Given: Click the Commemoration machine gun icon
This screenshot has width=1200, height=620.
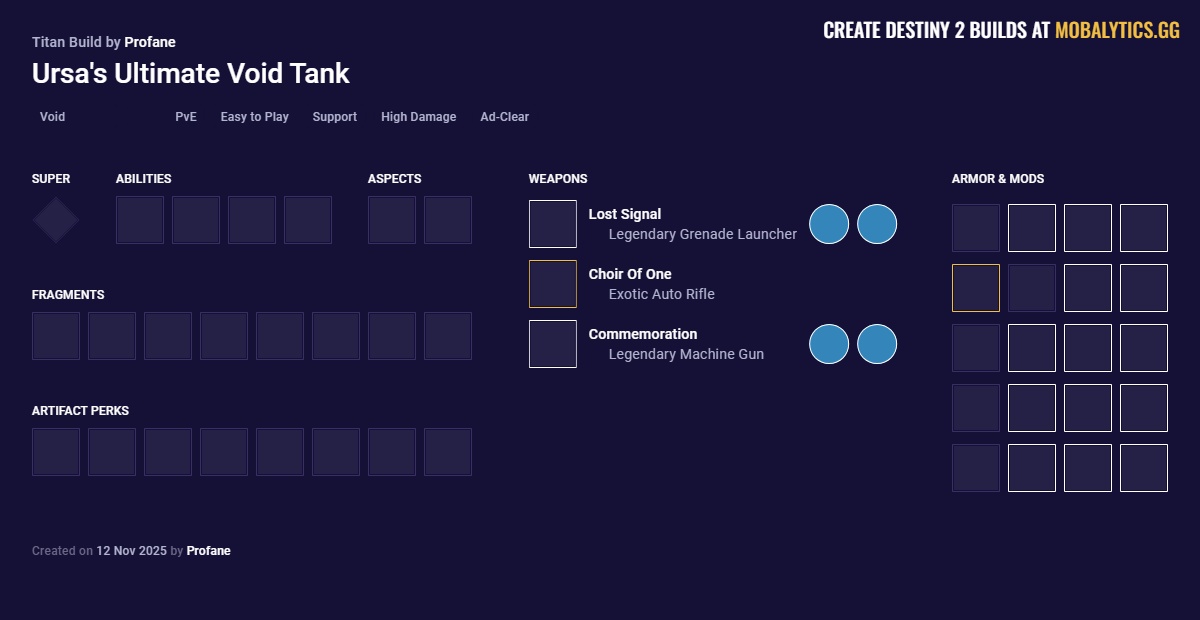Looking at the screenshot, I should tap(553, 344).
